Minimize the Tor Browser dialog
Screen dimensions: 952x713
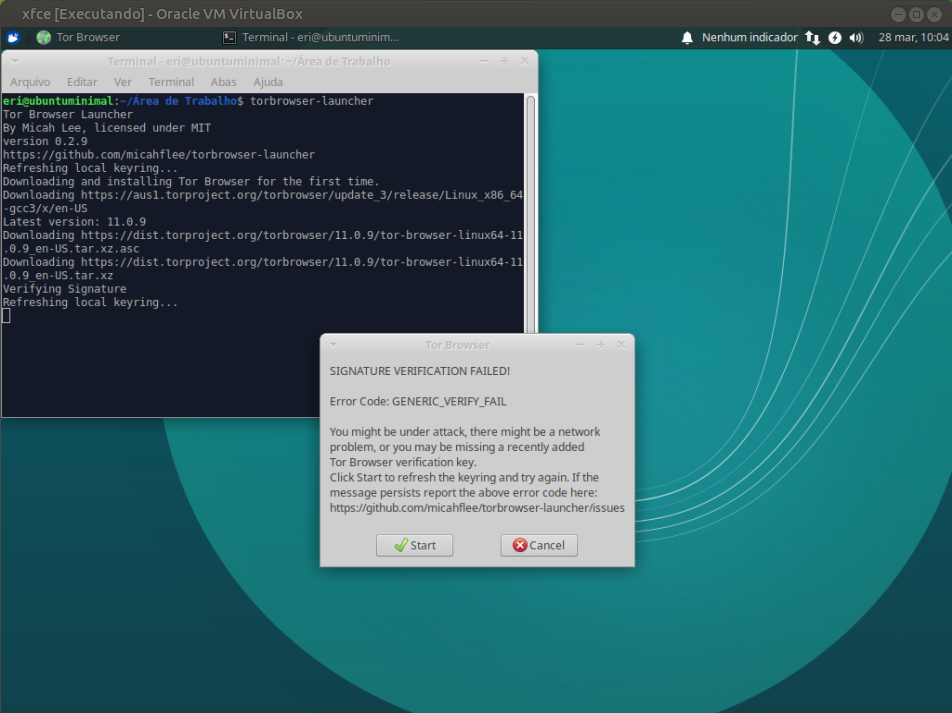point(580,345)
